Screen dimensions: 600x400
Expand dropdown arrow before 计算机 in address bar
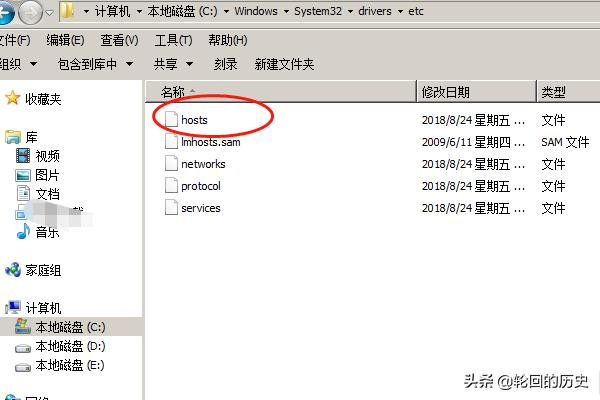pyautogui.click(x=86, y=11)
